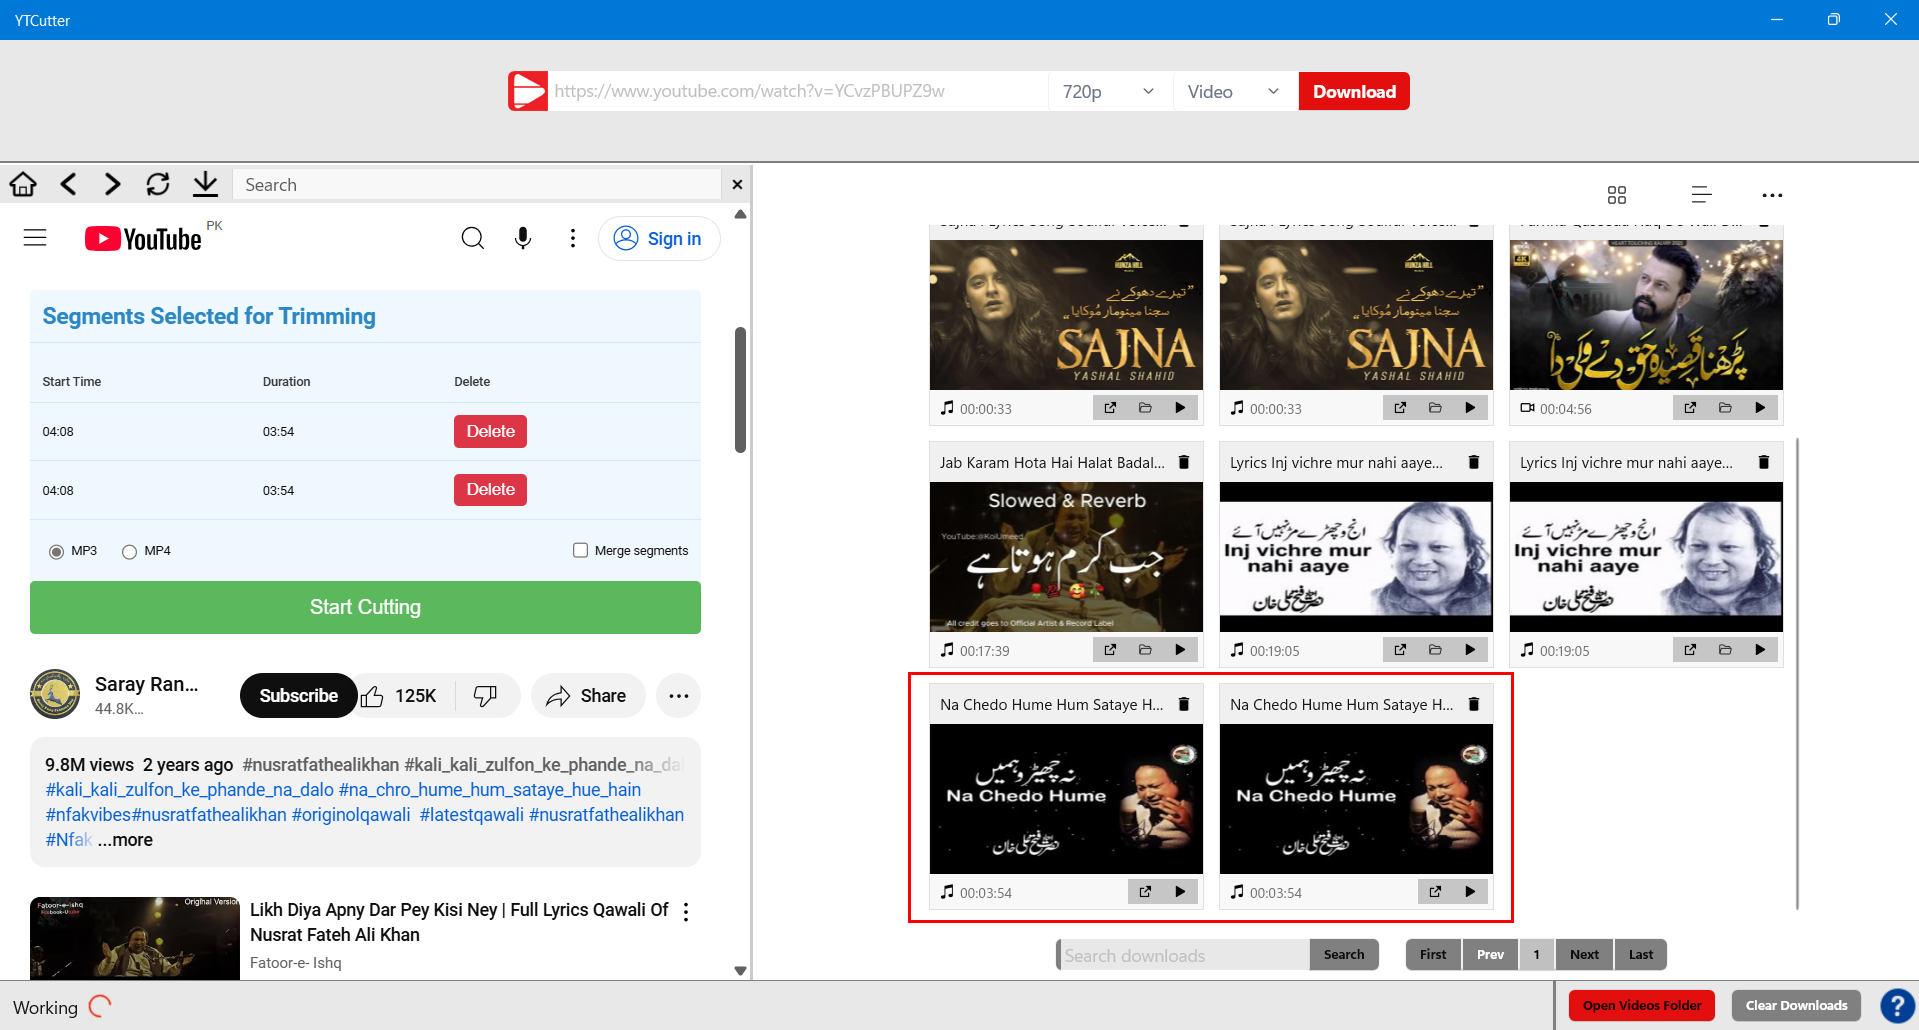Click Clear Downloads button
The width and height of the screenshot is (1919, 1030).
[x=1796, y=1006]
